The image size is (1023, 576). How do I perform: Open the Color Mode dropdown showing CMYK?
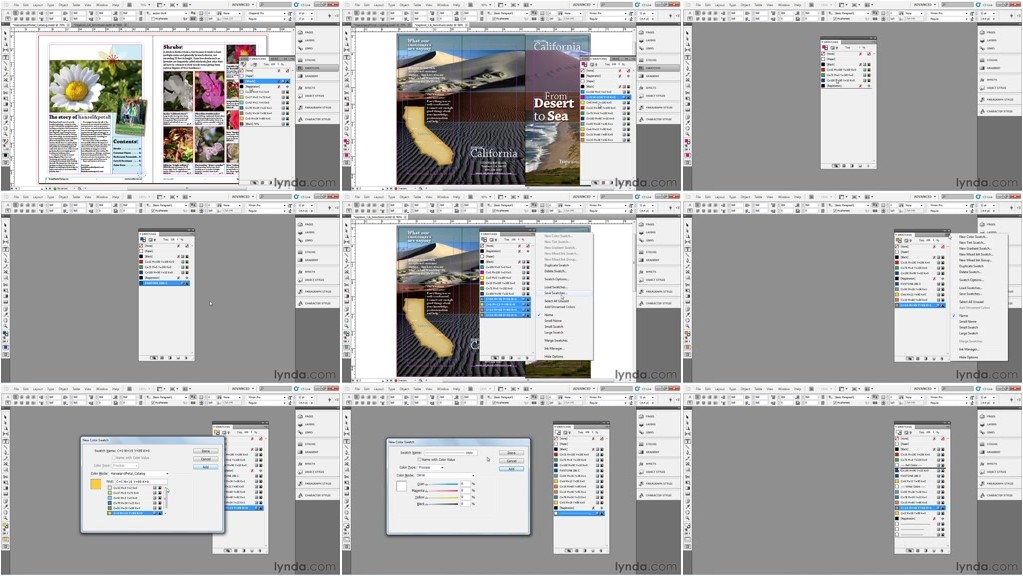pos(446,476)
